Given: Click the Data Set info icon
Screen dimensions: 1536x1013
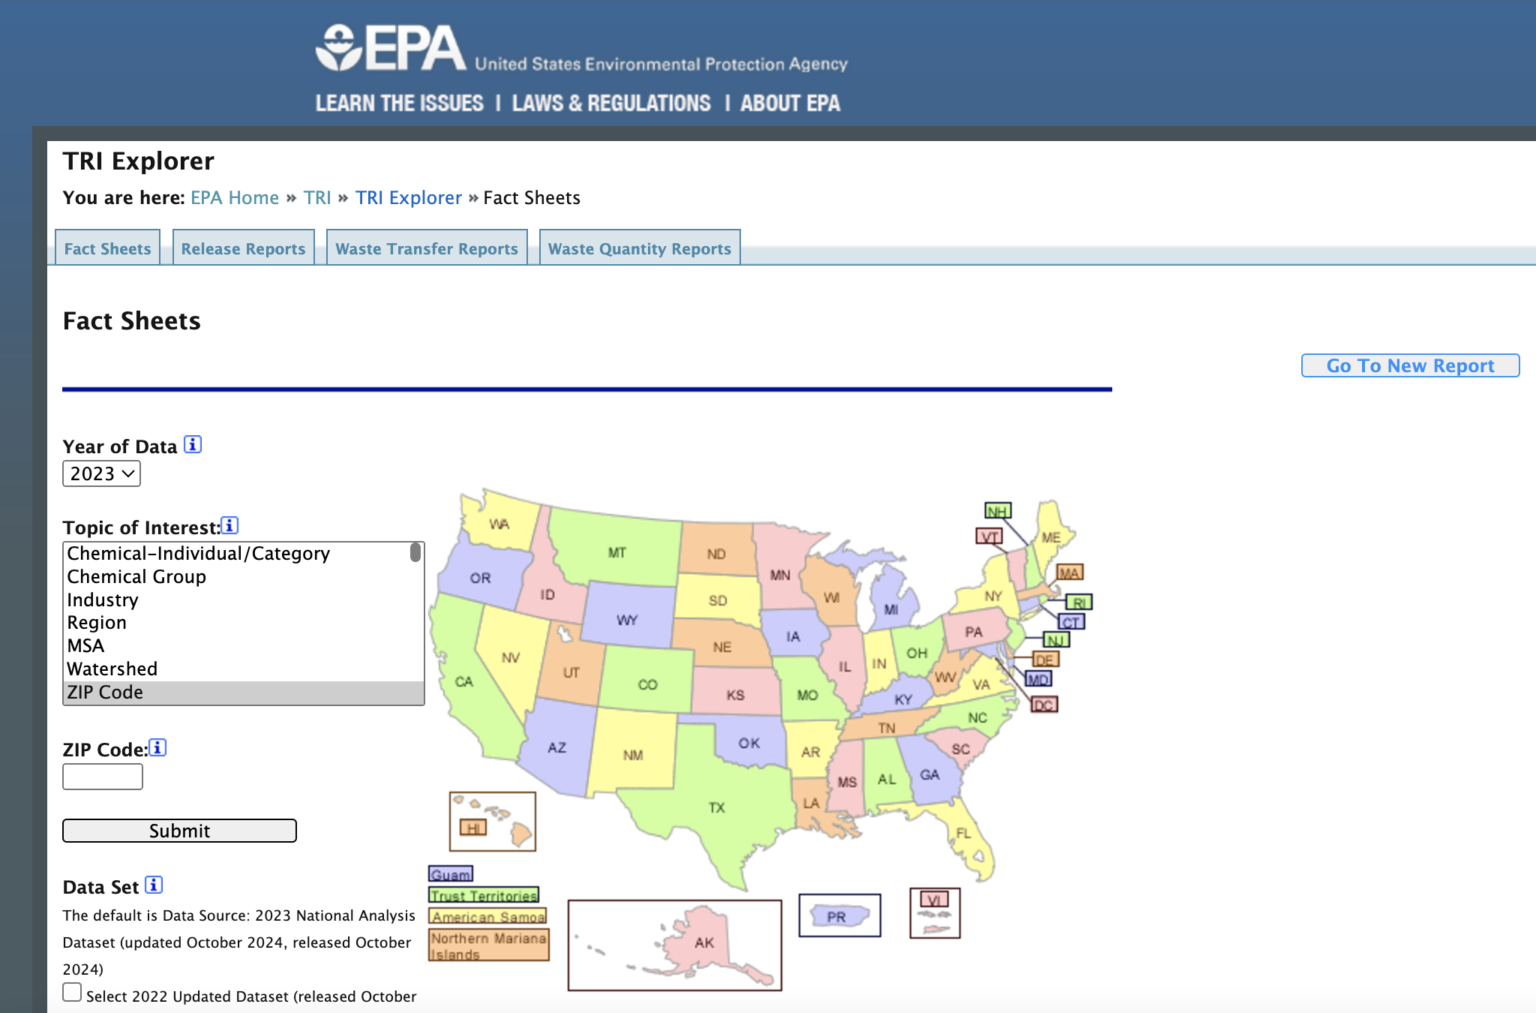Looking at the screenshot, I should [154, 885].
